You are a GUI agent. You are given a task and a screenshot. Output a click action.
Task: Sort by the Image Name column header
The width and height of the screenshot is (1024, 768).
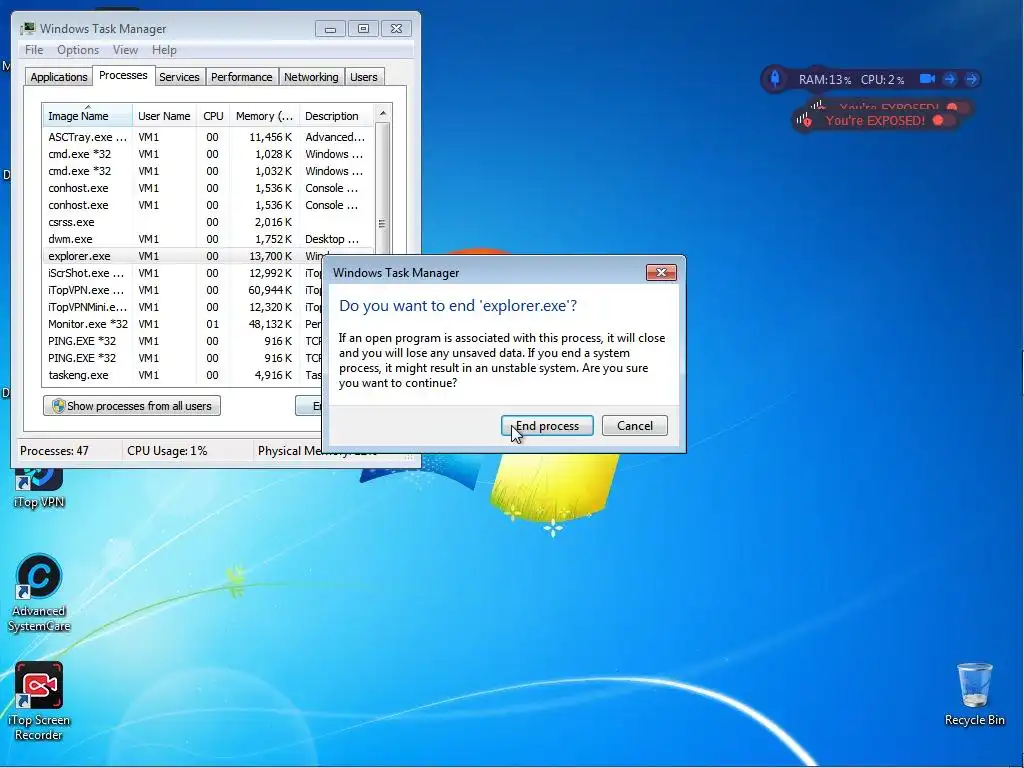tap(87, 116)
